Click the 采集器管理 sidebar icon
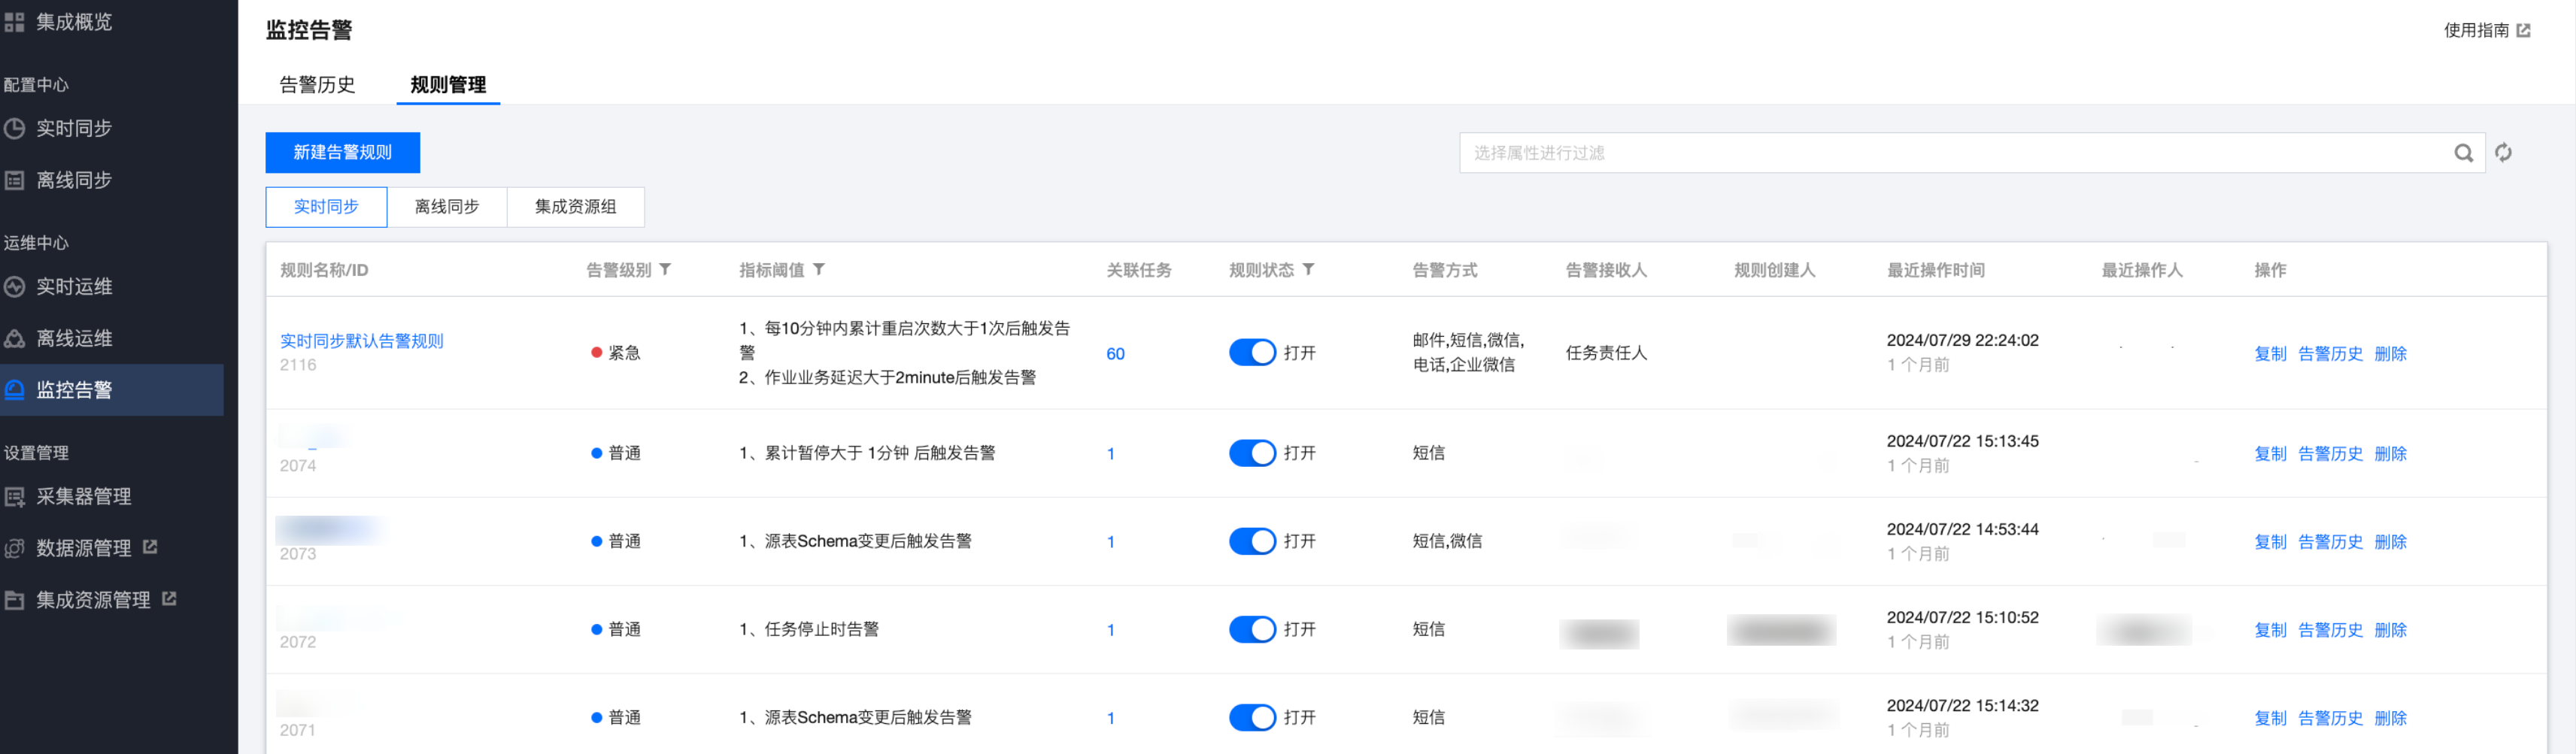The width and height of the screenshot is (2576, 754). coord(14,497)
